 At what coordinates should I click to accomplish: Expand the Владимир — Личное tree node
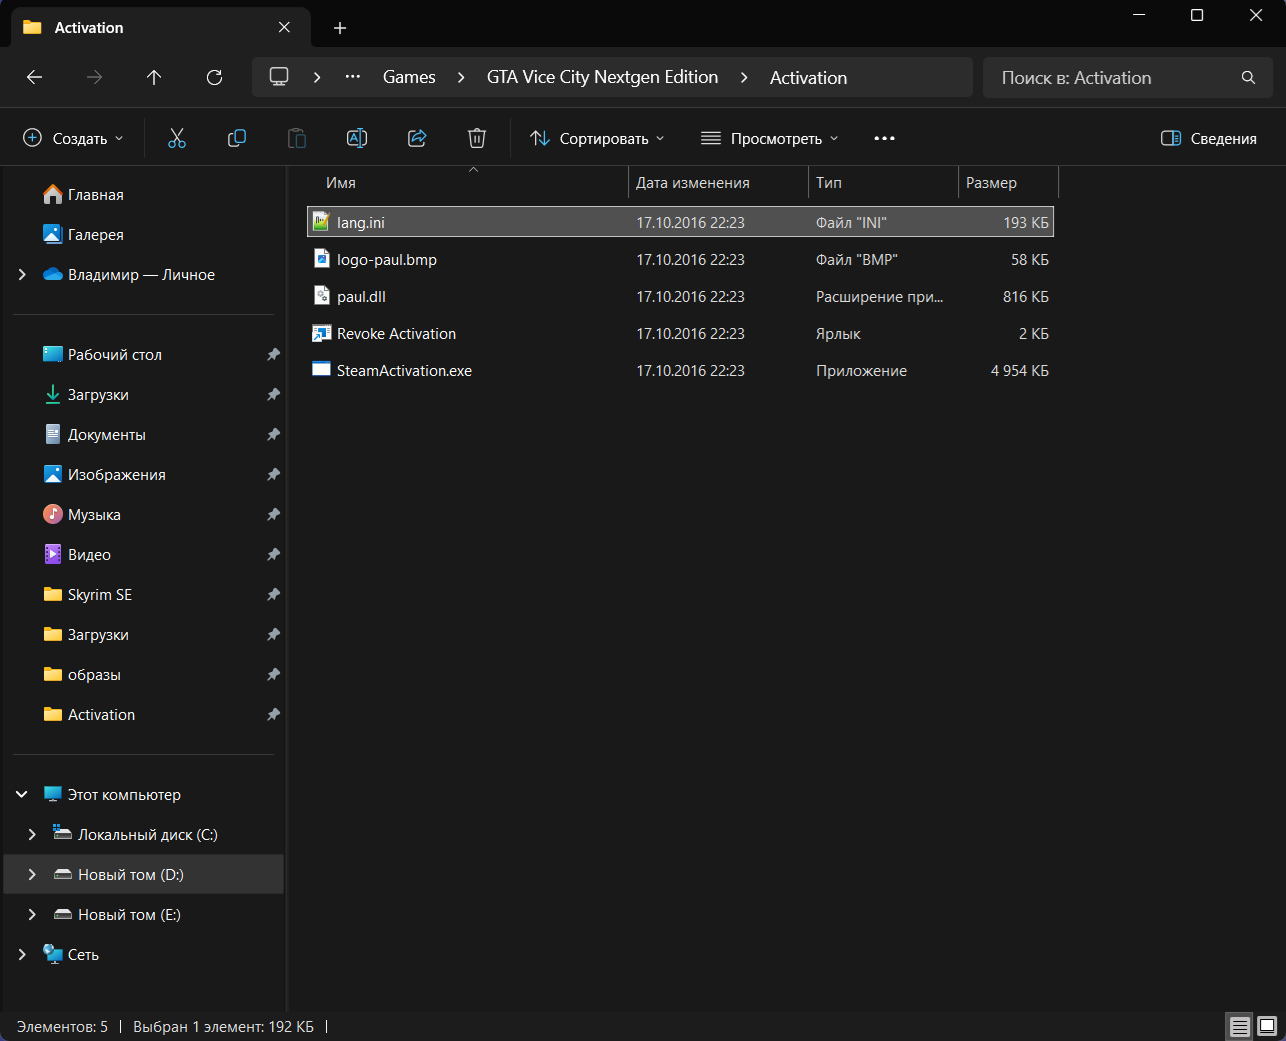coord(22,275)
